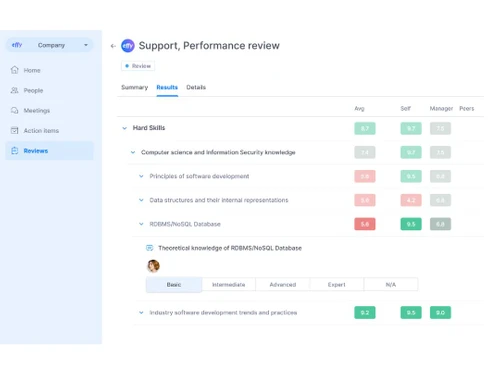This screenshot has width=500, height=375.
Task: Open the Home page link
Action: (32, 70)
